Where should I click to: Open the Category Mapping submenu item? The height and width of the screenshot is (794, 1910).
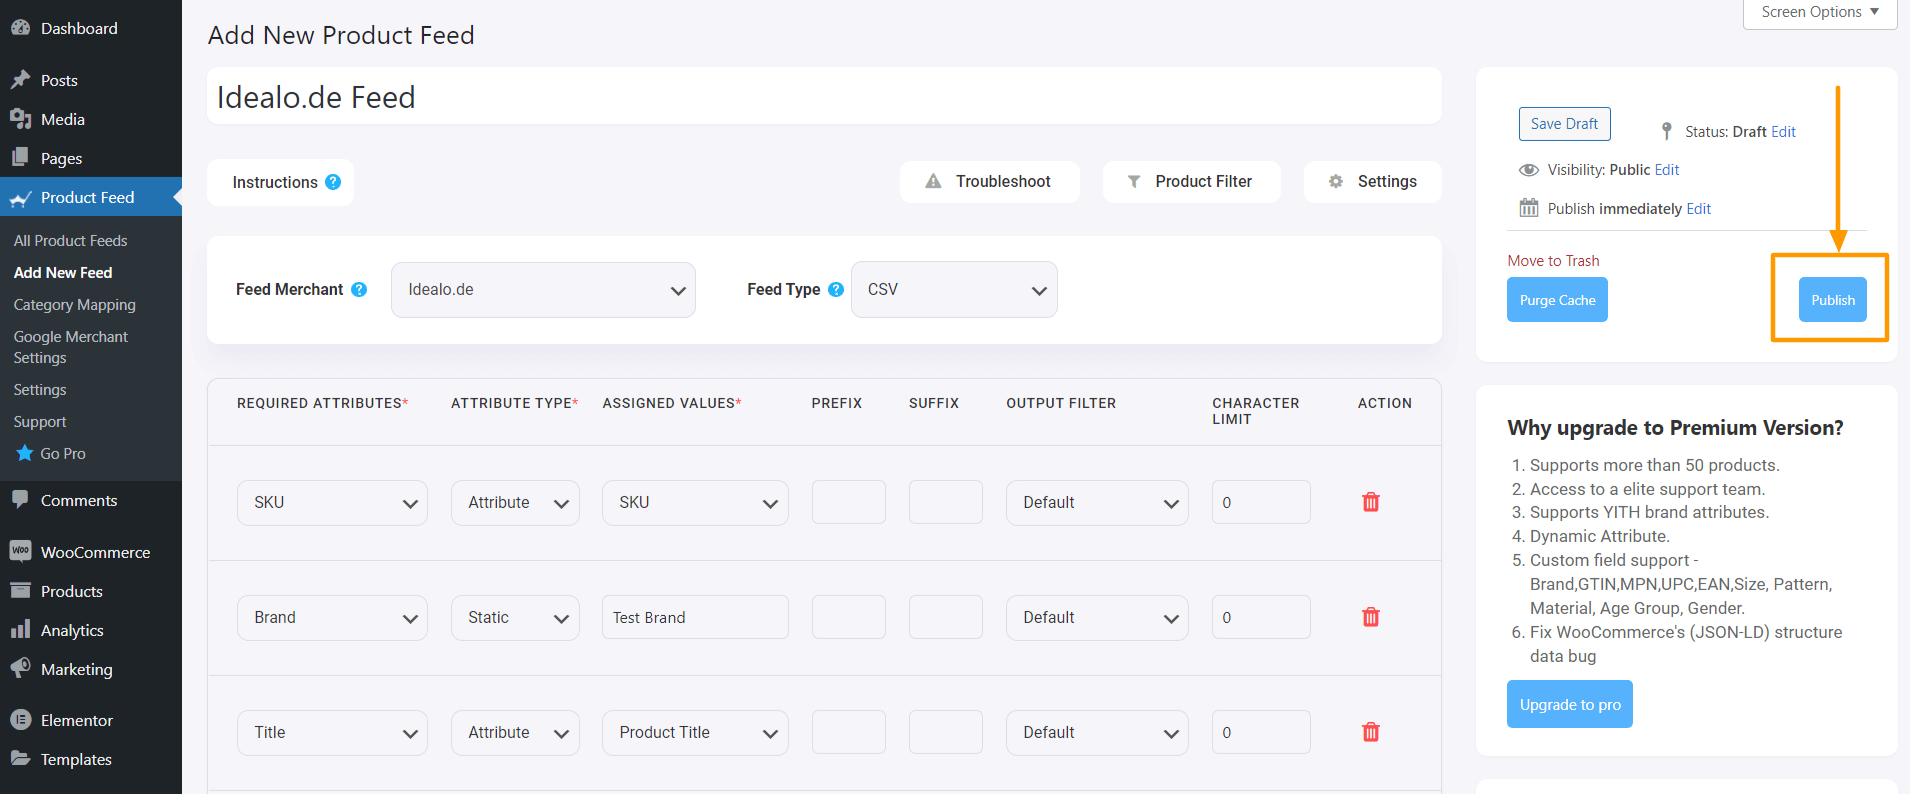click(74, 305)
